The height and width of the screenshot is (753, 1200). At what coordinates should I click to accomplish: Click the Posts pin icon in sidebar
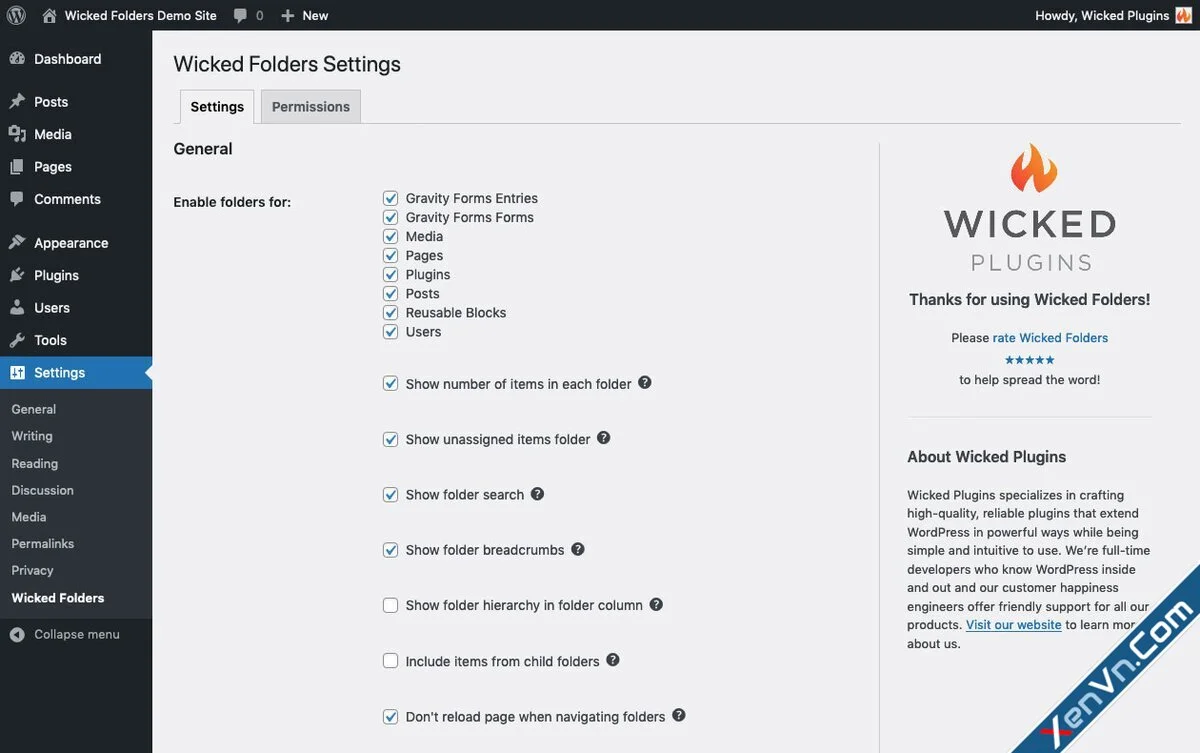click(x=17, y=102)
